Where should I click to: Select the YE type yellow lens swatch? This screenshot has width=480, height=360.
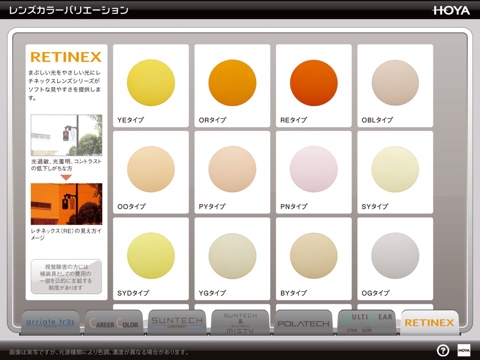point(151,85)
